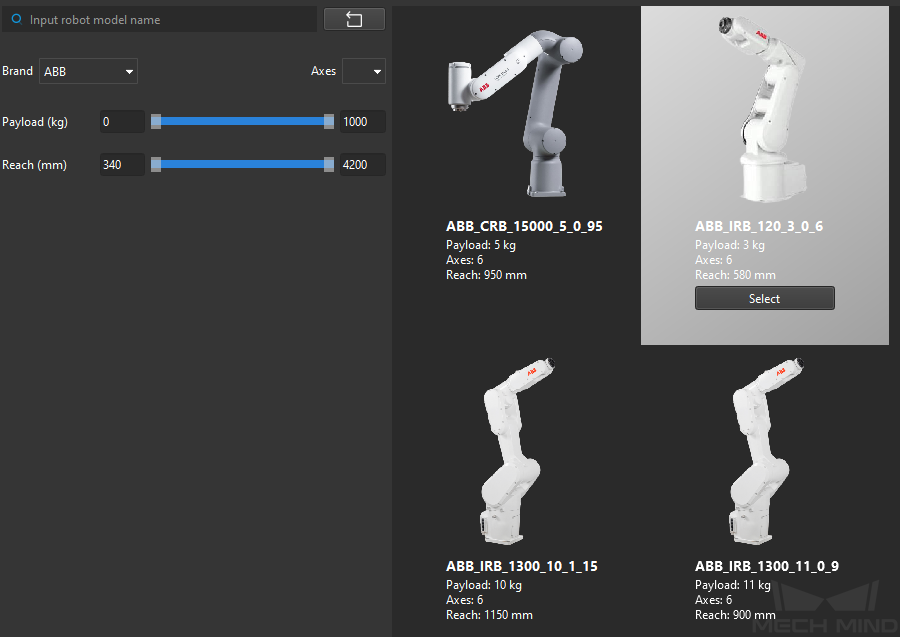Click the ABB_CRB_15000_5_0_95 model name
The width and height of the screenshot is (900, 637).
(x=524, y=227)
